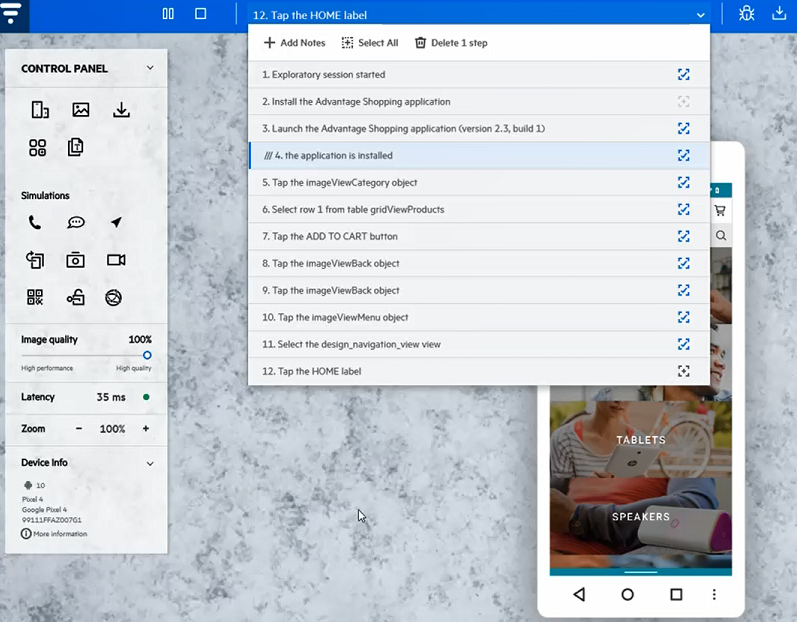Click the Image quality slider handle
797x622 pixels.
pyautogui.click(x=147, y=355)
